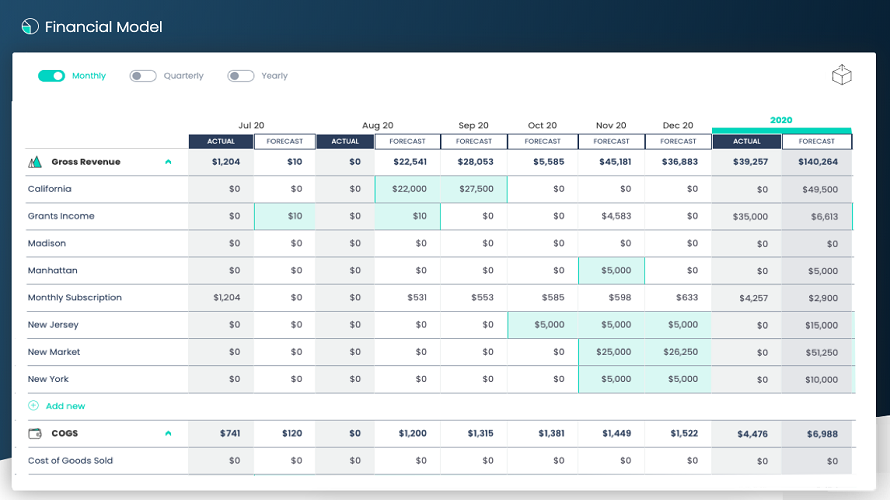890x500 pixels.
Task: Collapse the COGS section chevron
Action: pos(168,433)
